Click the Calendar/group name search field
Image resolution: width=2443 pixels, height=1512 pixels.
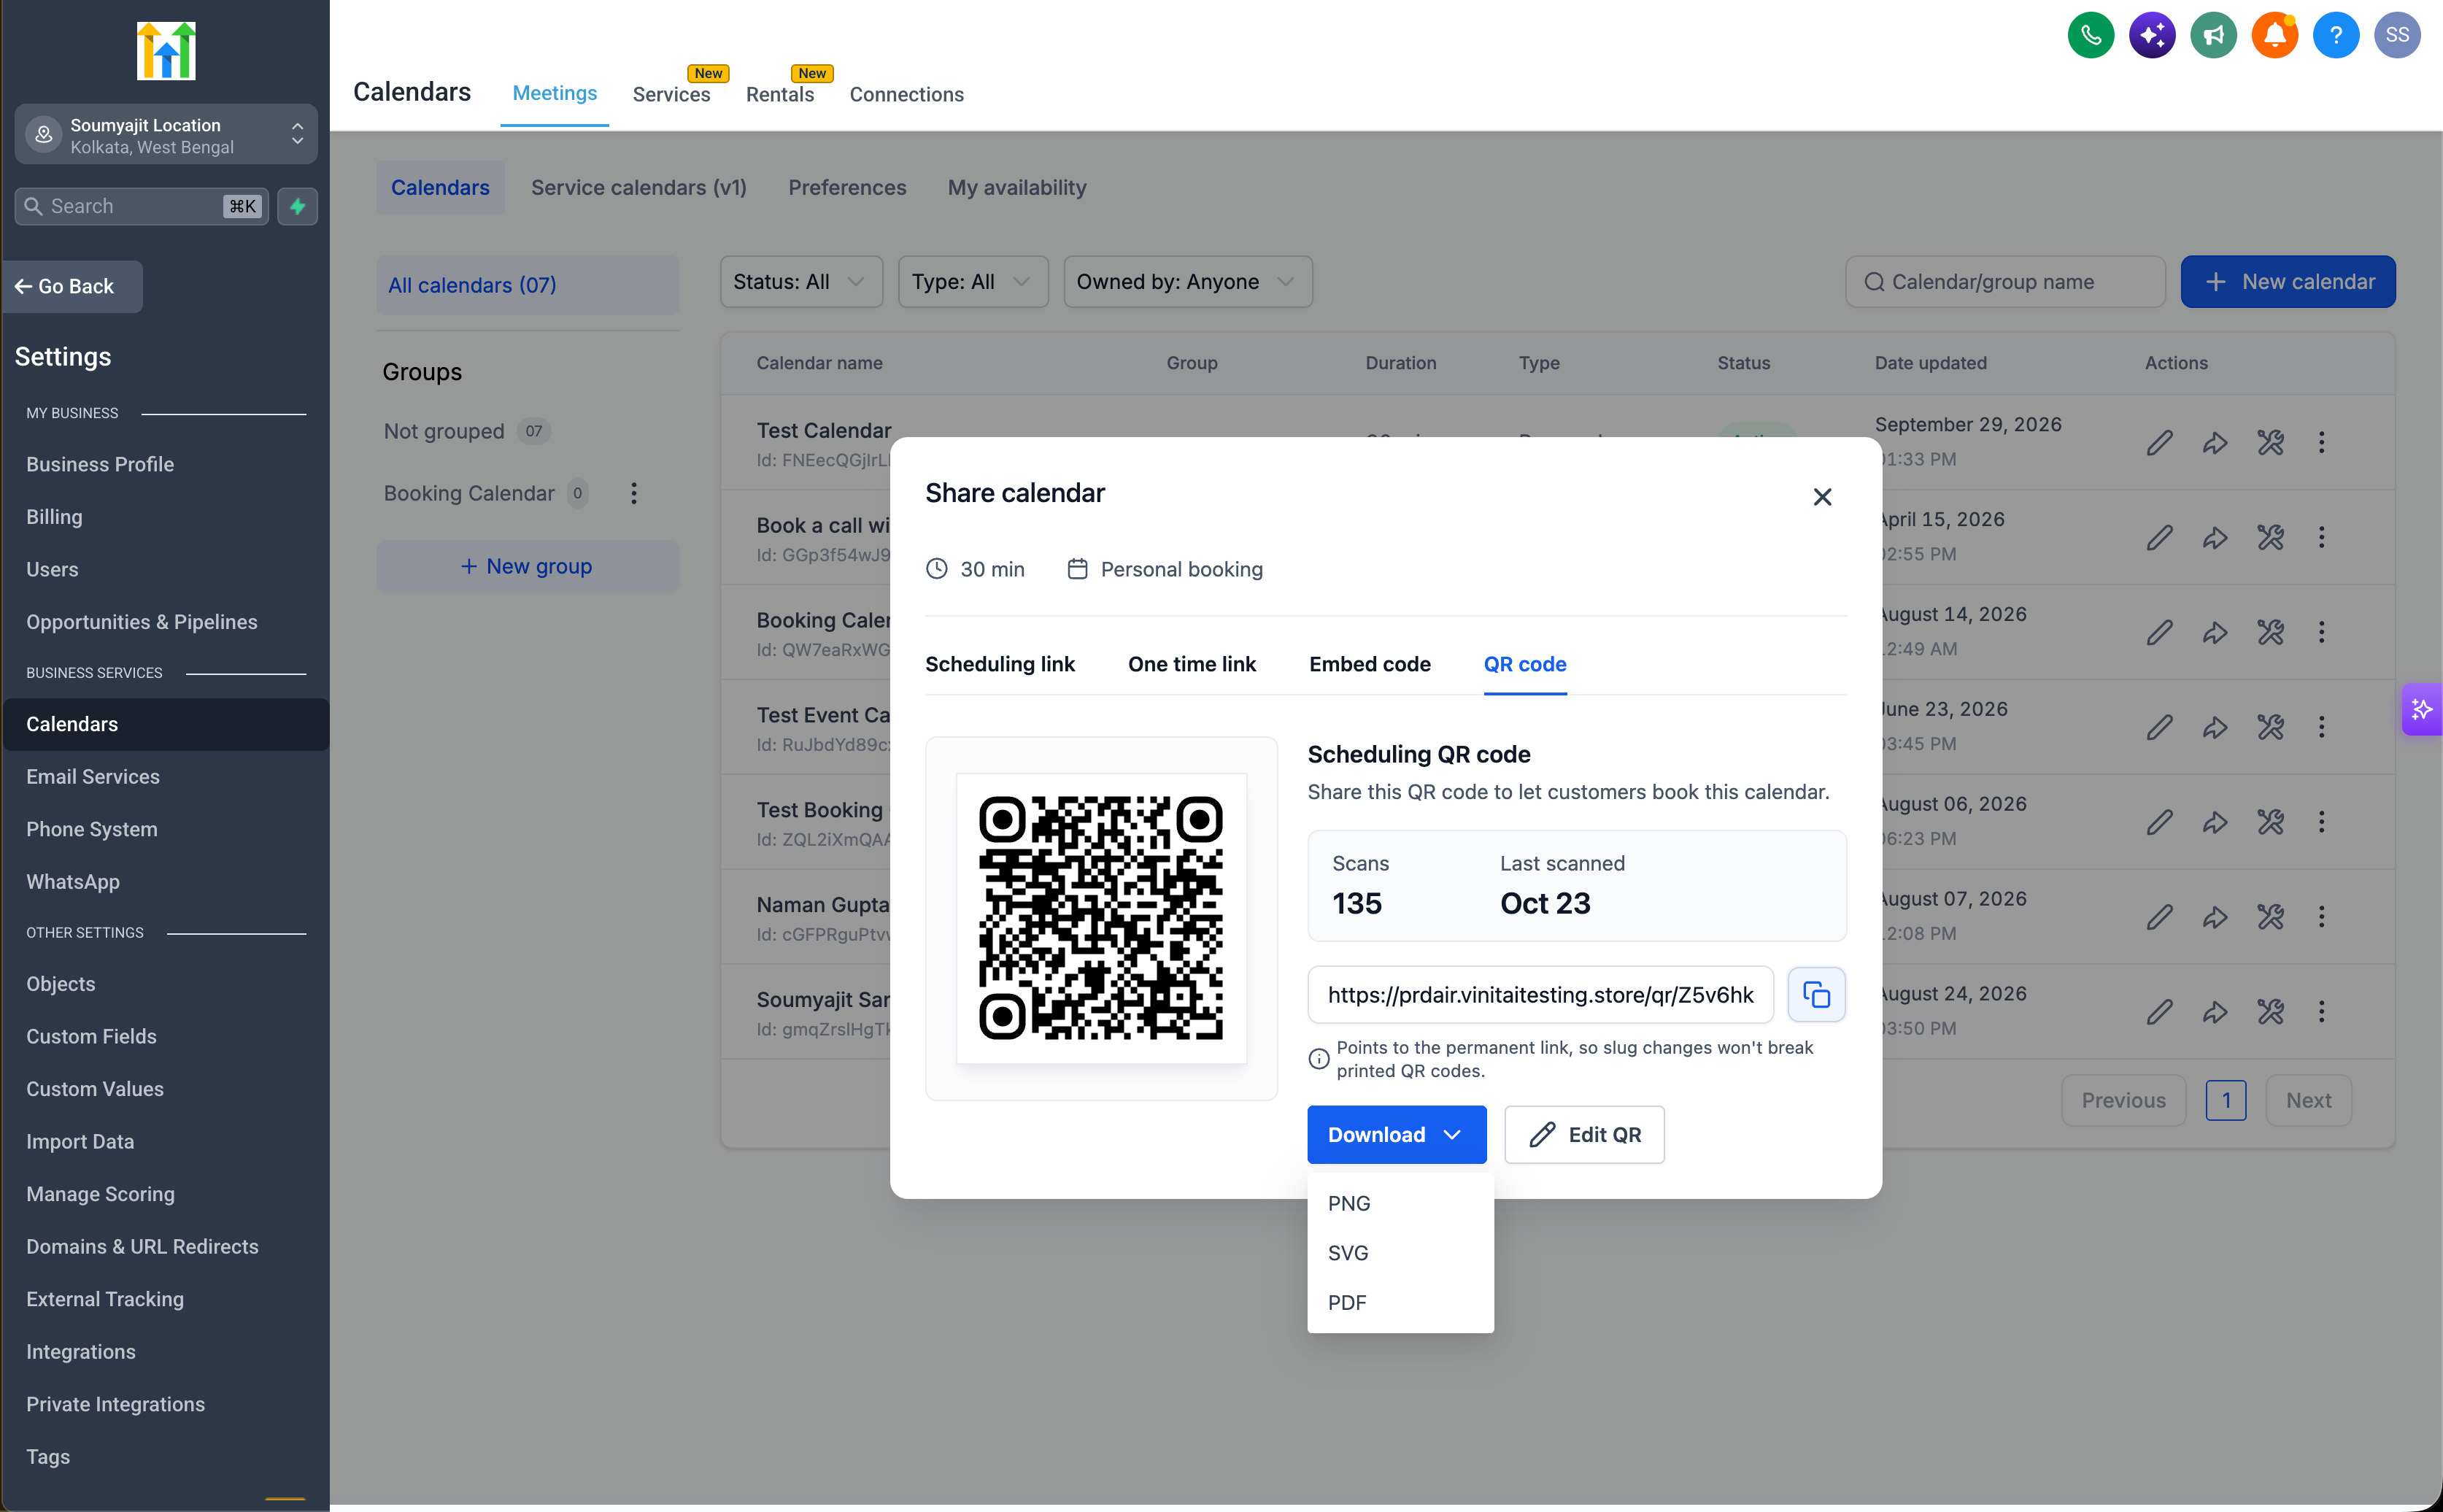pyautogui.click(x=2005, y=282)
